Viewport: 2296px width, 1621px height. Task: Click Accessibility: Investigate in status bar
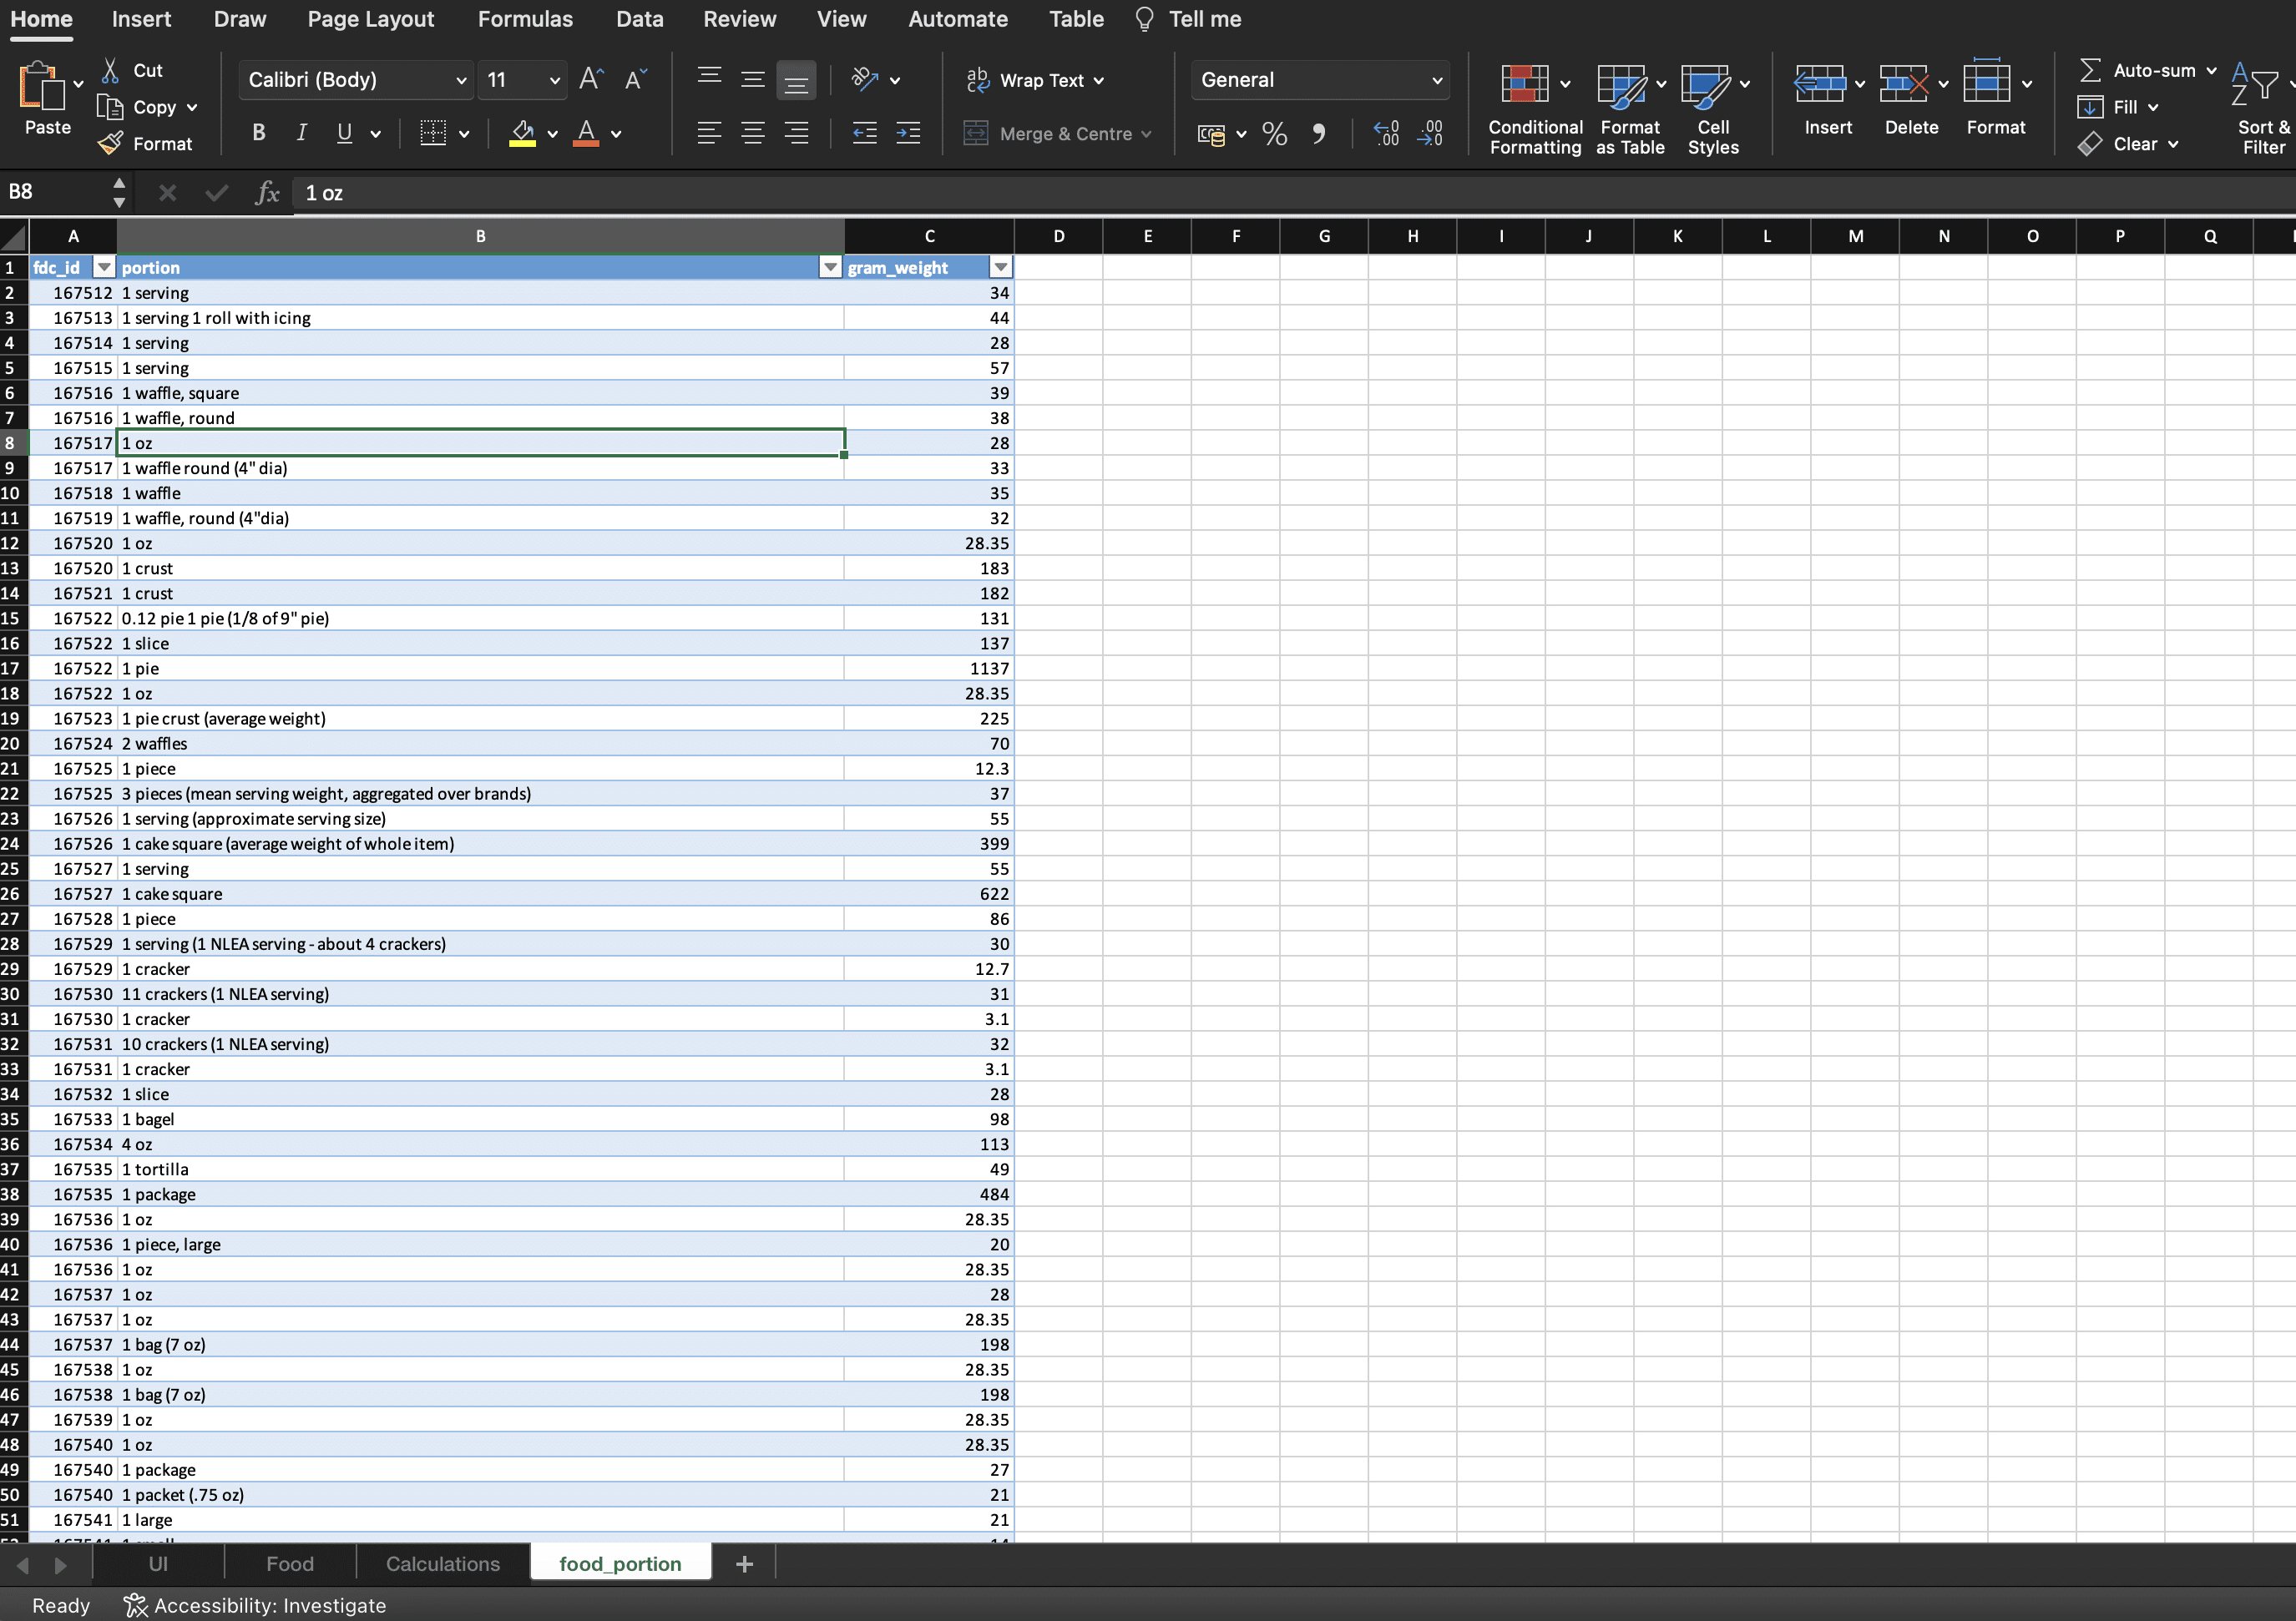(255, 1605)
